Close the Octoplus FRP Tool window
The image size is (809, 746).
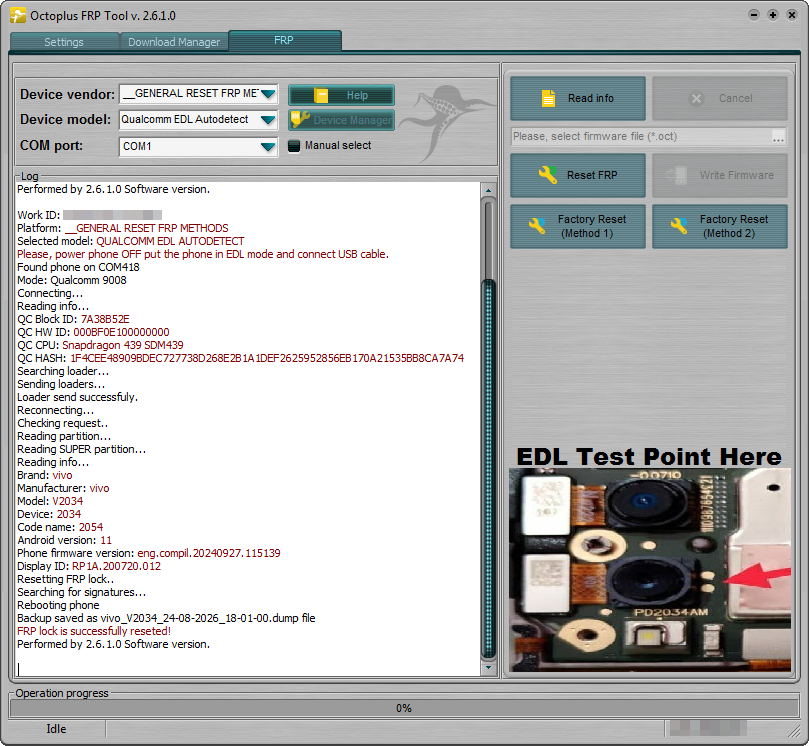792,15
